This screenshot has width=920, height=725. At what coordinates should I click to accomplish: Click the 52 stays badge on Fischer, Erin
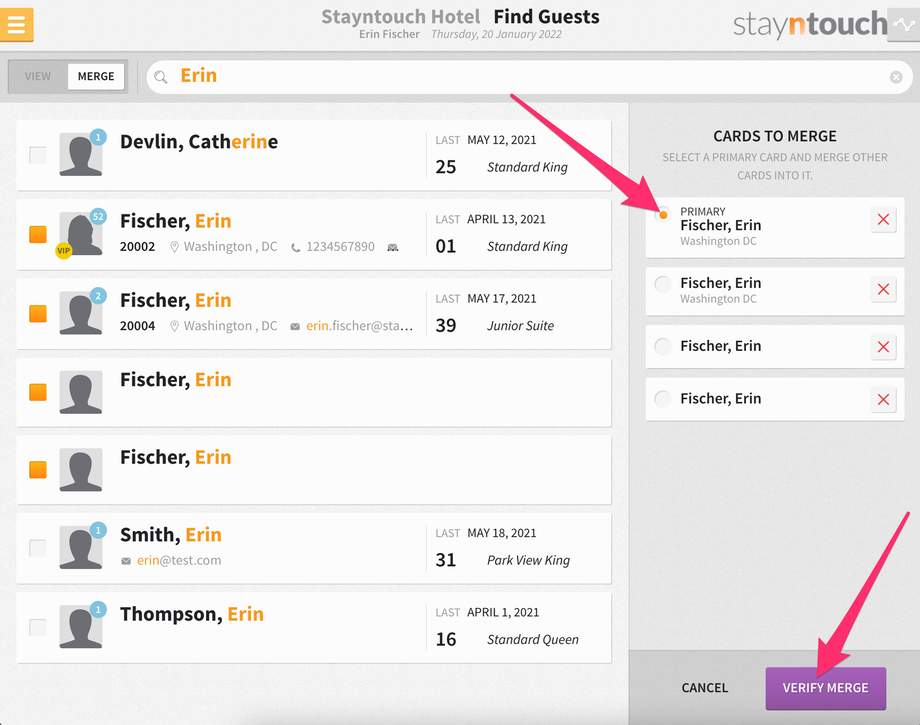click(x=98, y=216)
